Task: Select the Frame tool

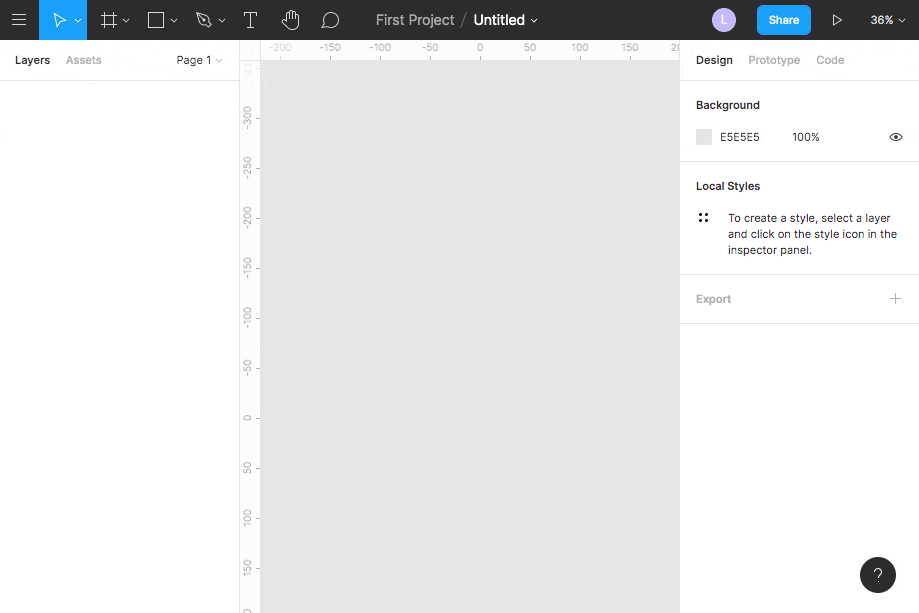Action: coord(109,20)
